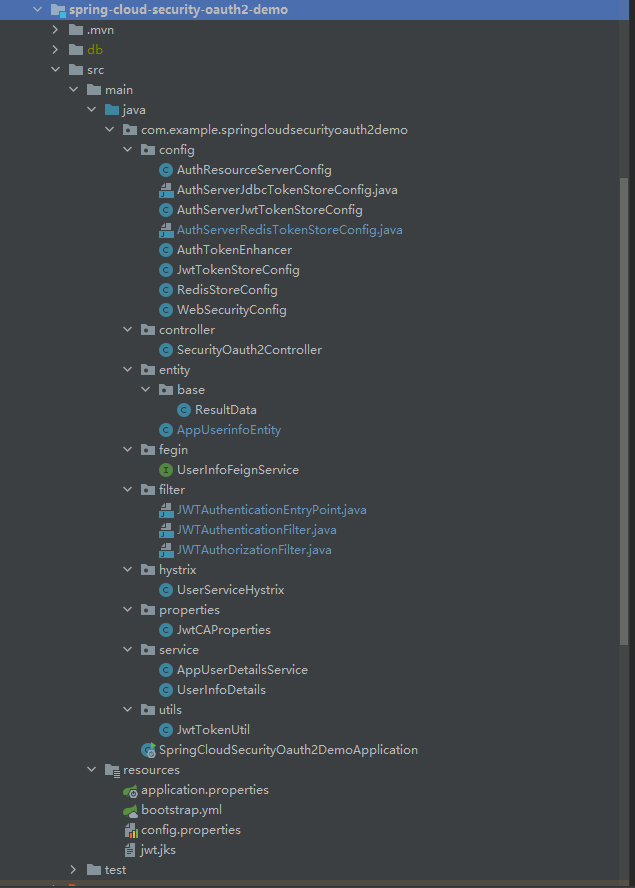
Task: Select jwt.jks file name
Action: pos(158,850)
